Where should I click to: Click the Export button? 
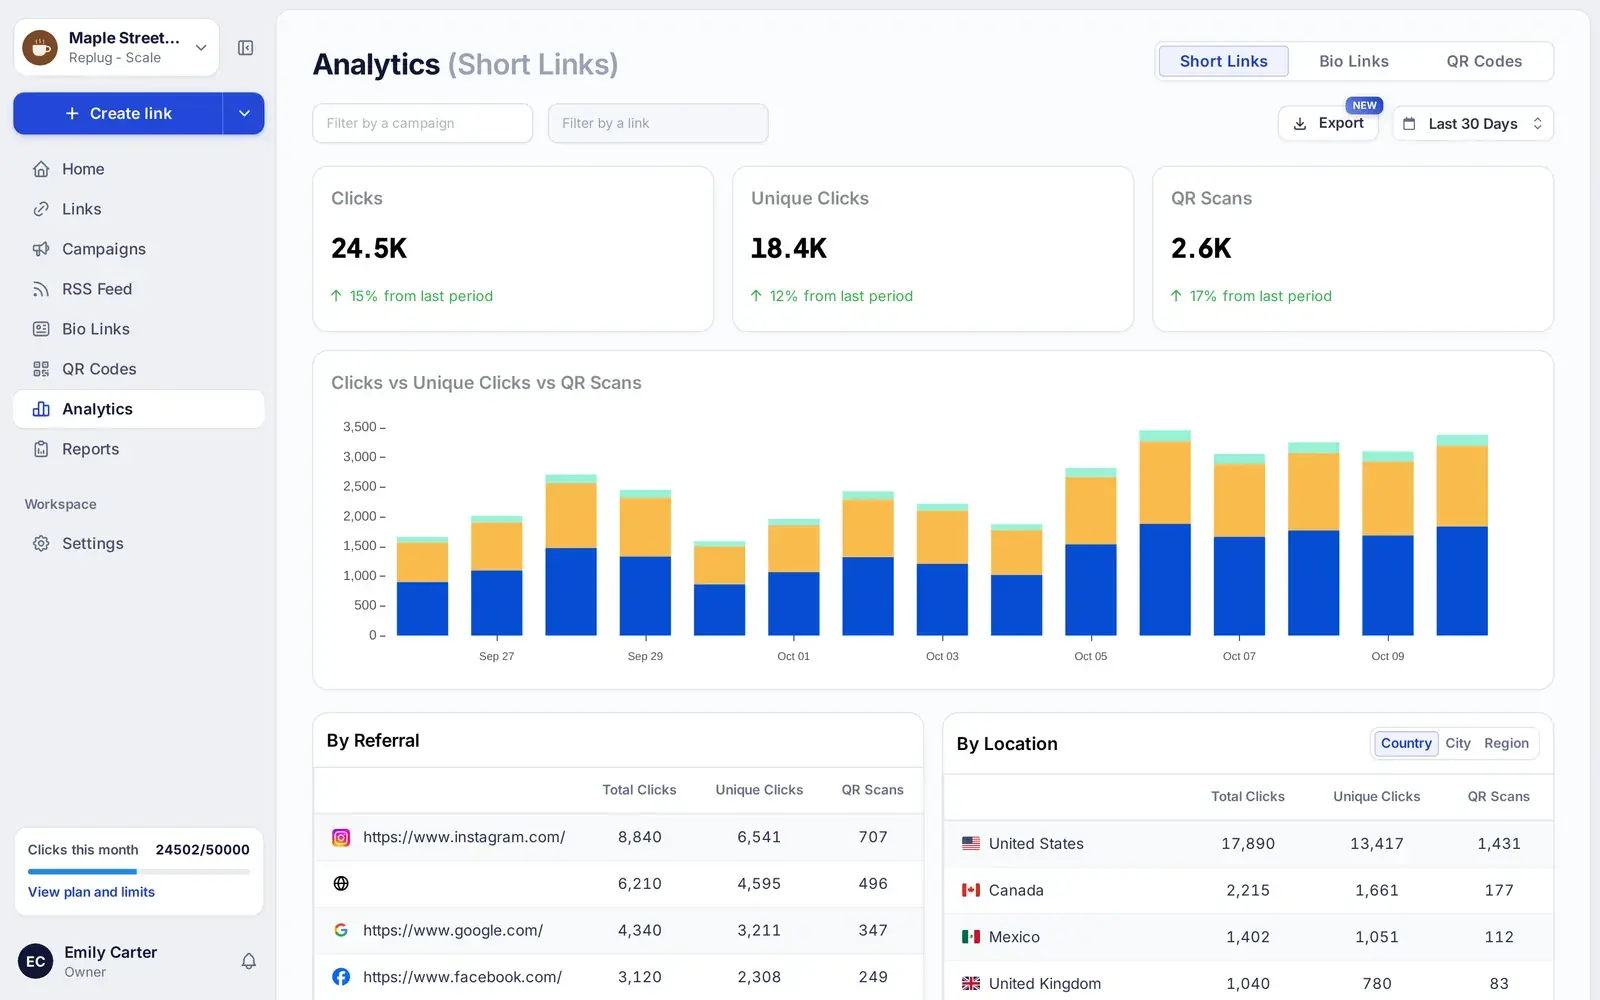click(1328, 123)
